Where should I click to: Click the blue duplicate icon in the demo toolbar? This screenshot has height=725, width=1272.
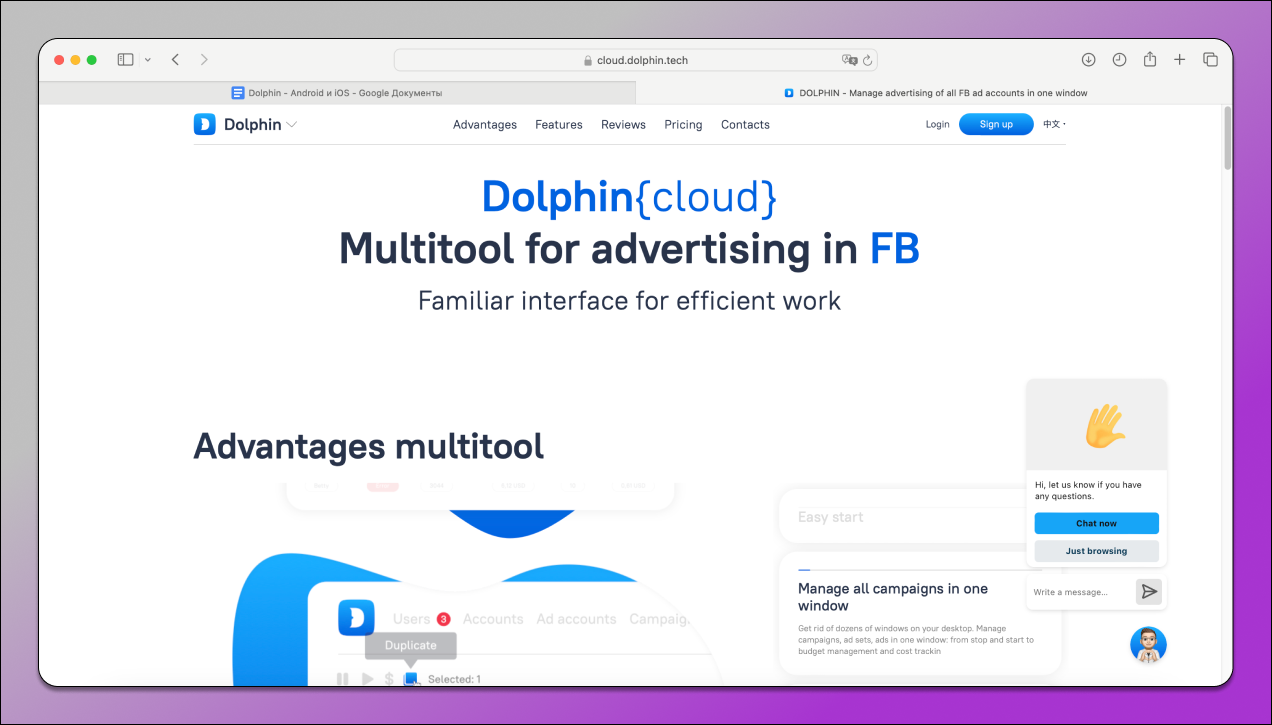click(x=411, y=679)
